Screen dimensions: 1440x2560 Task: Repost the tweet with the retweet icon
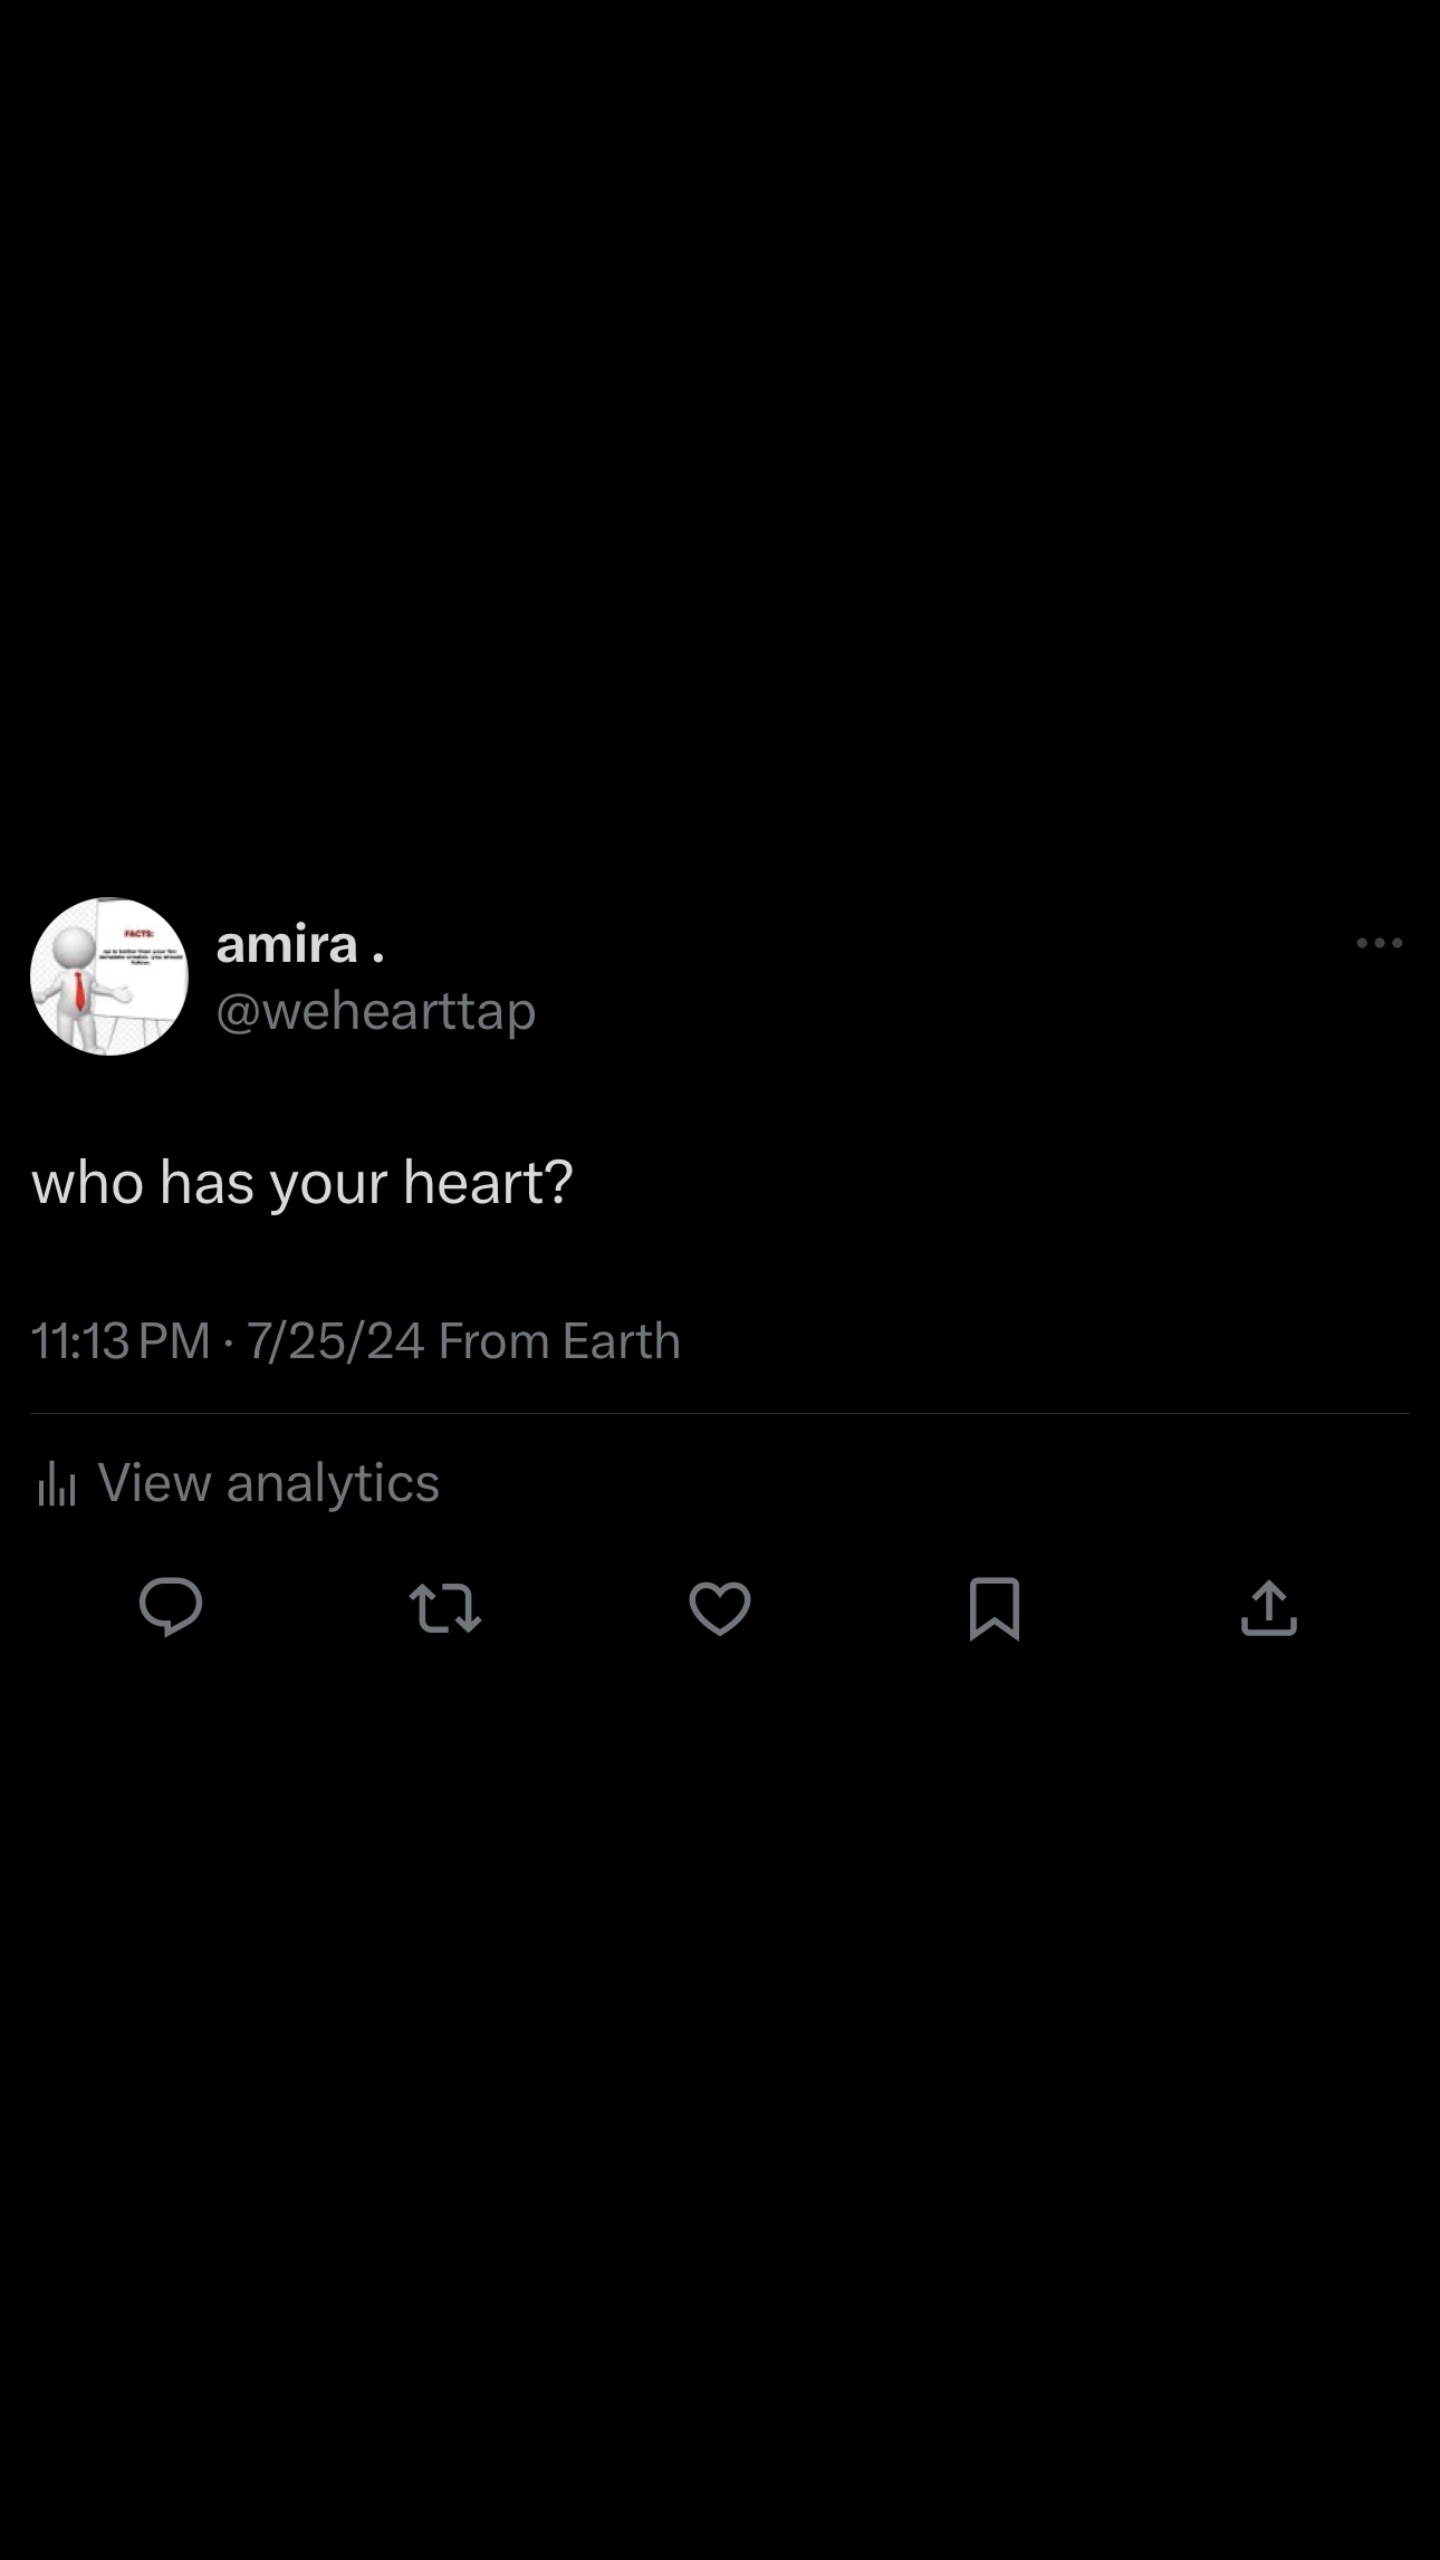coord(445,1607)
